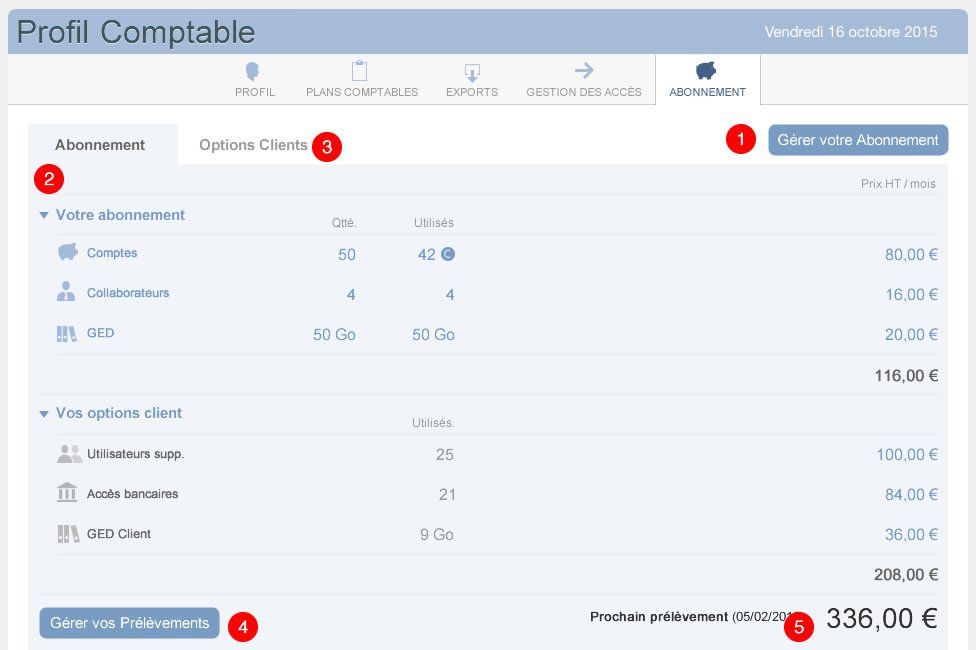976x650 pixels.
Task: Click the Abonnement piggy bank icon
Action: [707, 70]
